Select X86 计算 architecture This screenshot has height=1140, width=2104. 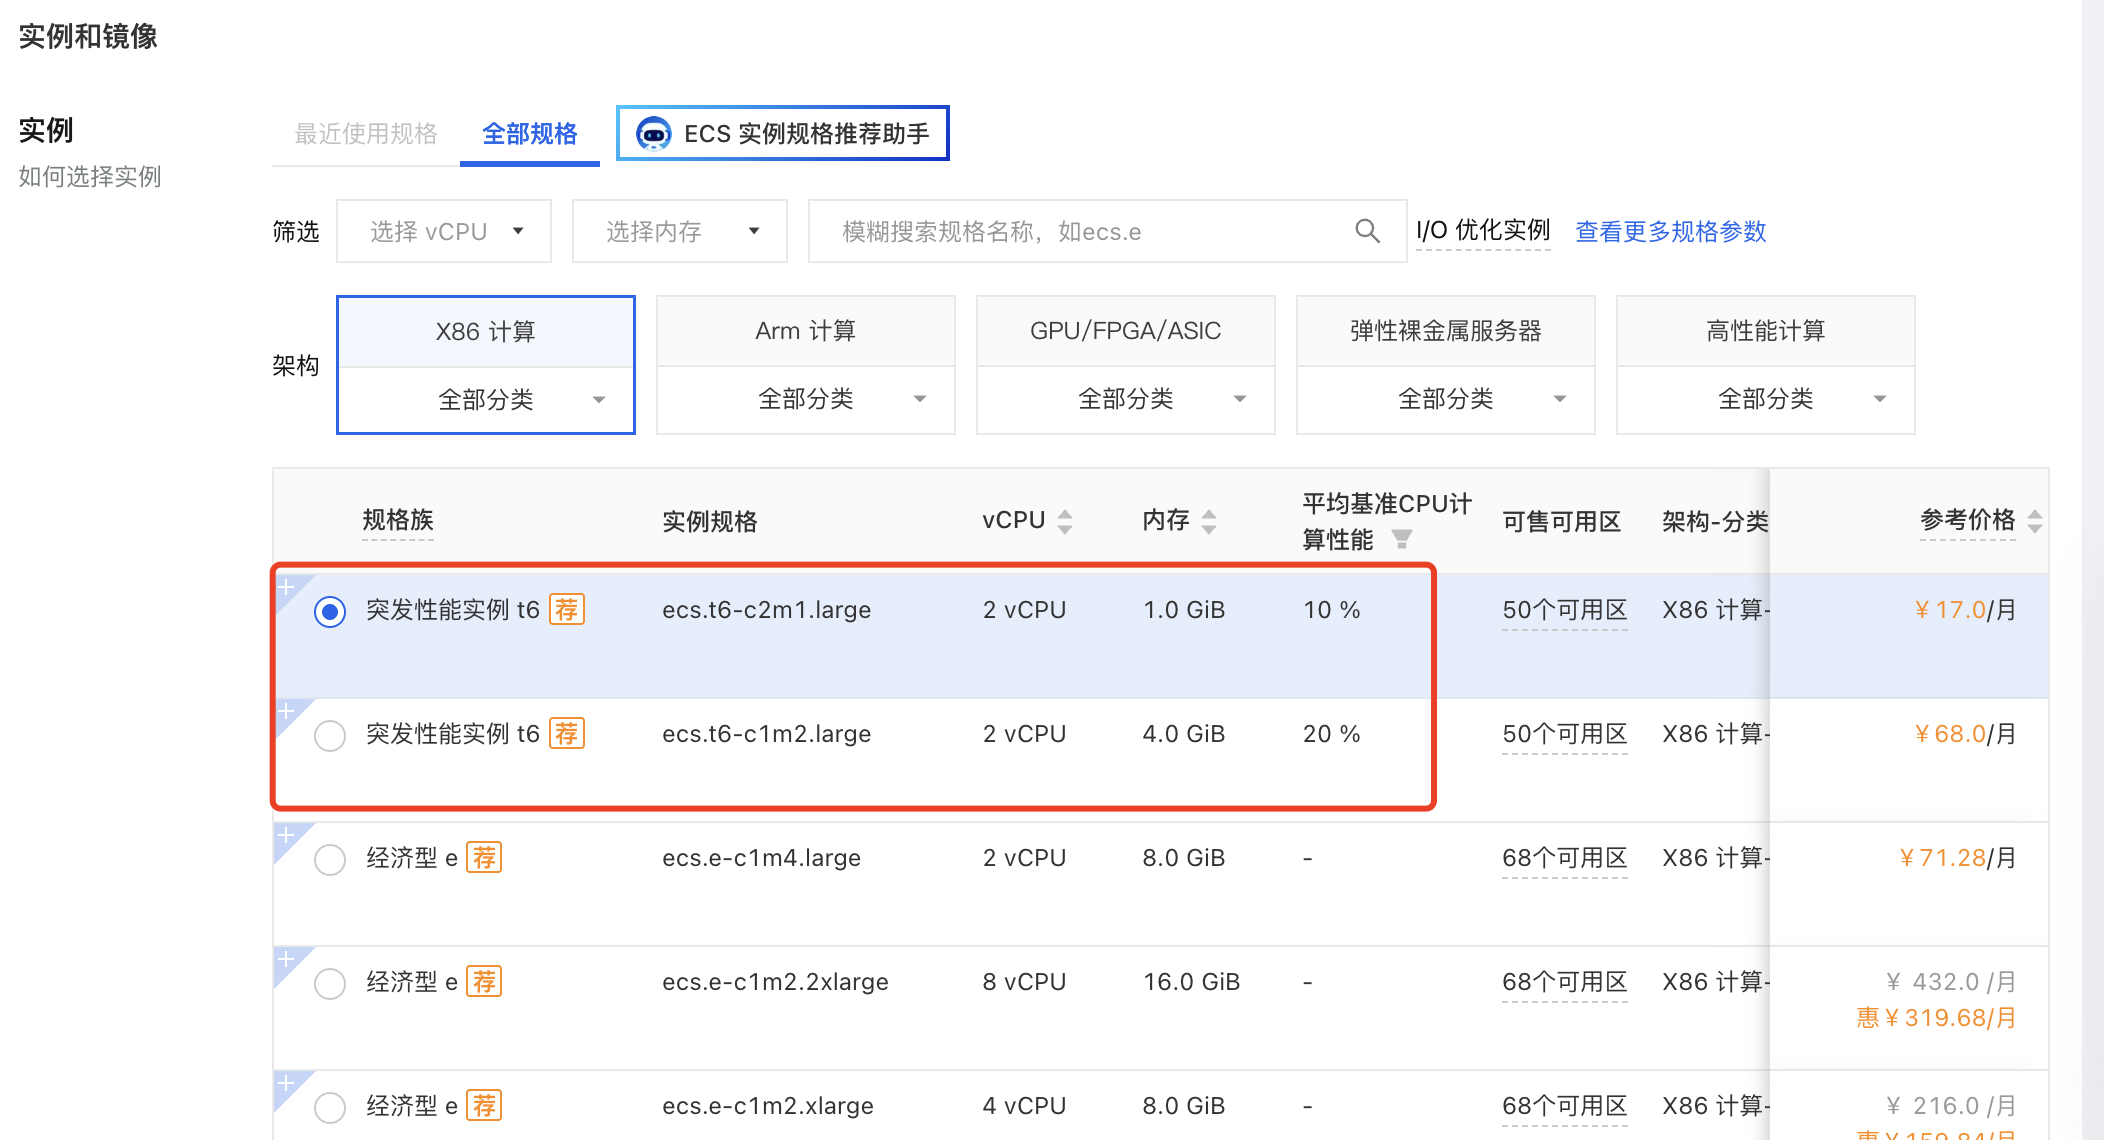click(486, 331)
